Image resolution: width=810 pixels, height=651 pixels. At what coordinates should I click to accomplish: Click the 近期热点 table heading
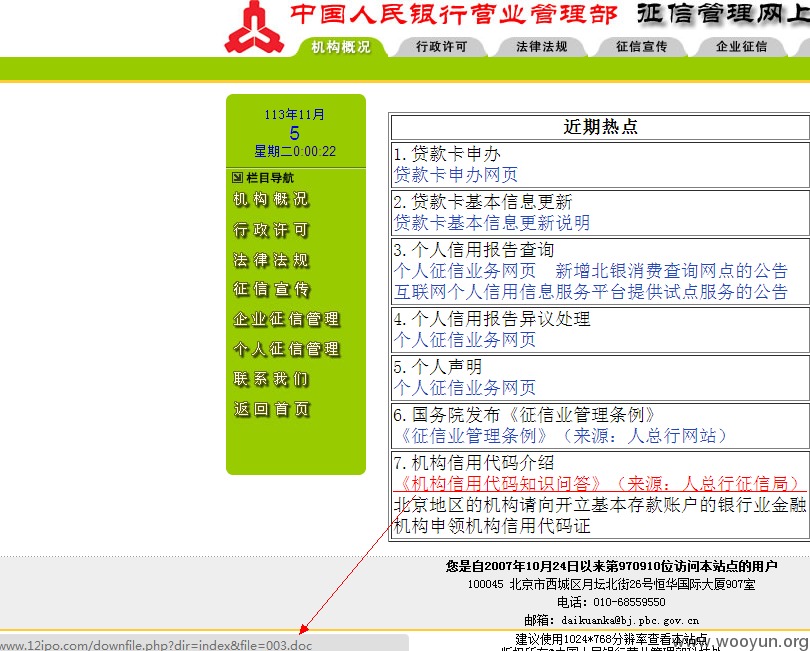tap(600, 127)
